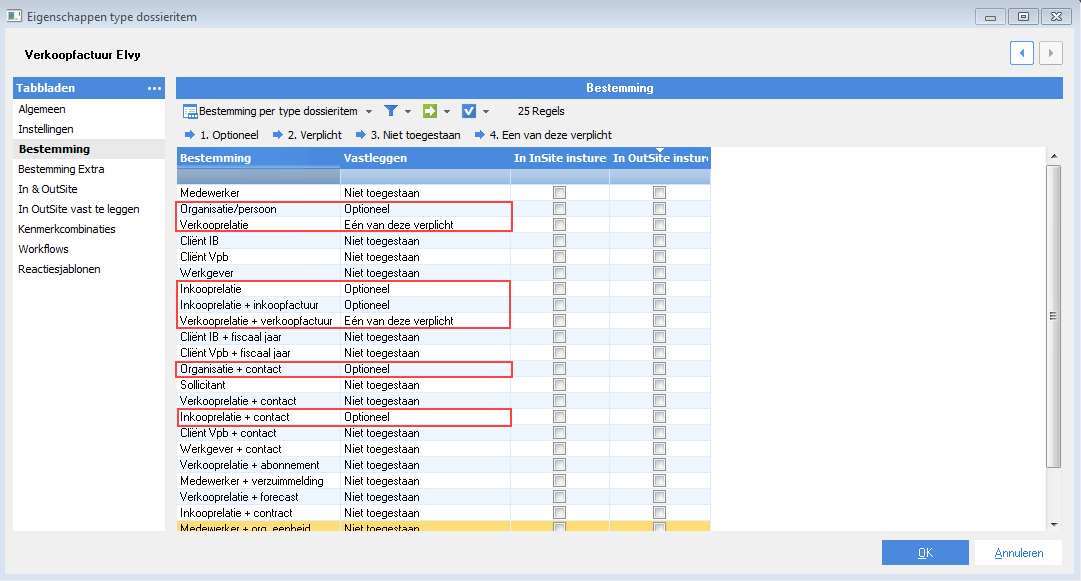Enable In OutSite checkbox for Verkooprelatie row

coord(659,225)
